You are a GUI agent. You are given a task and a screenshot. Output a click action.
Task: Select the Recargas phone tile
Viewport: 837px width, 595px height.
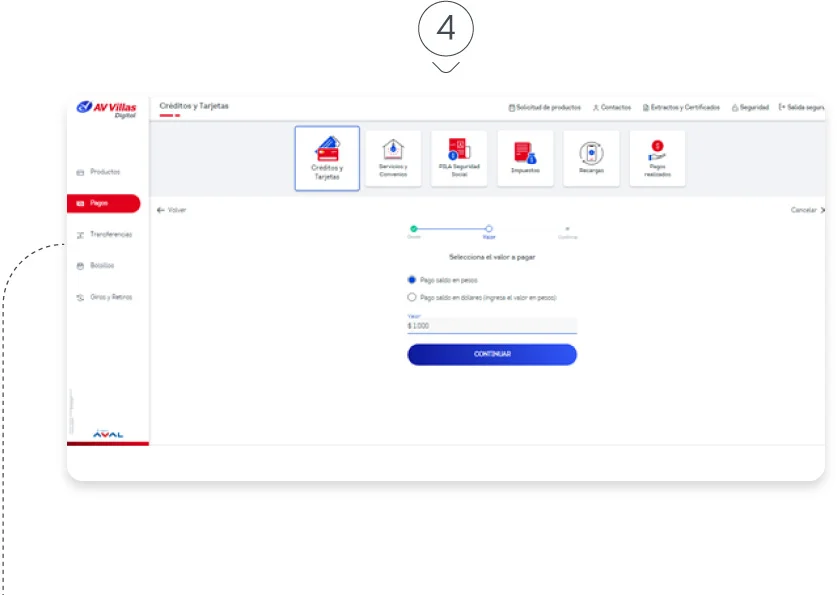(x=591, y=158)
